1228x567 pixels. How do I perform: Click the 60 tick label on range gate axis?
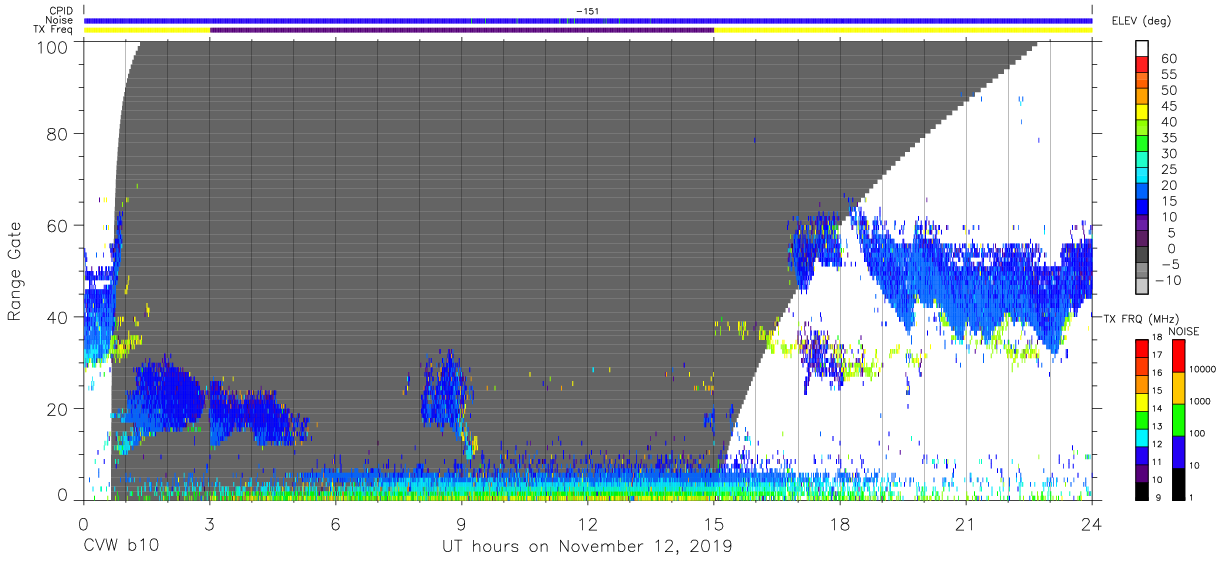coord(56,226)
